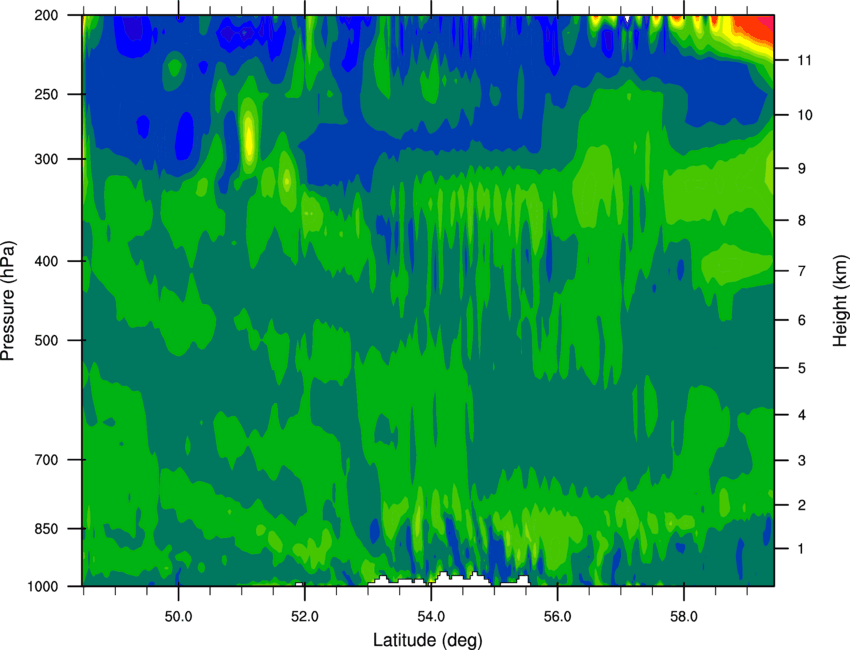The height and width of the screenshot is (650, 850).
Task: Click the 56.0 latitude tick label
Action: [557, 617]
